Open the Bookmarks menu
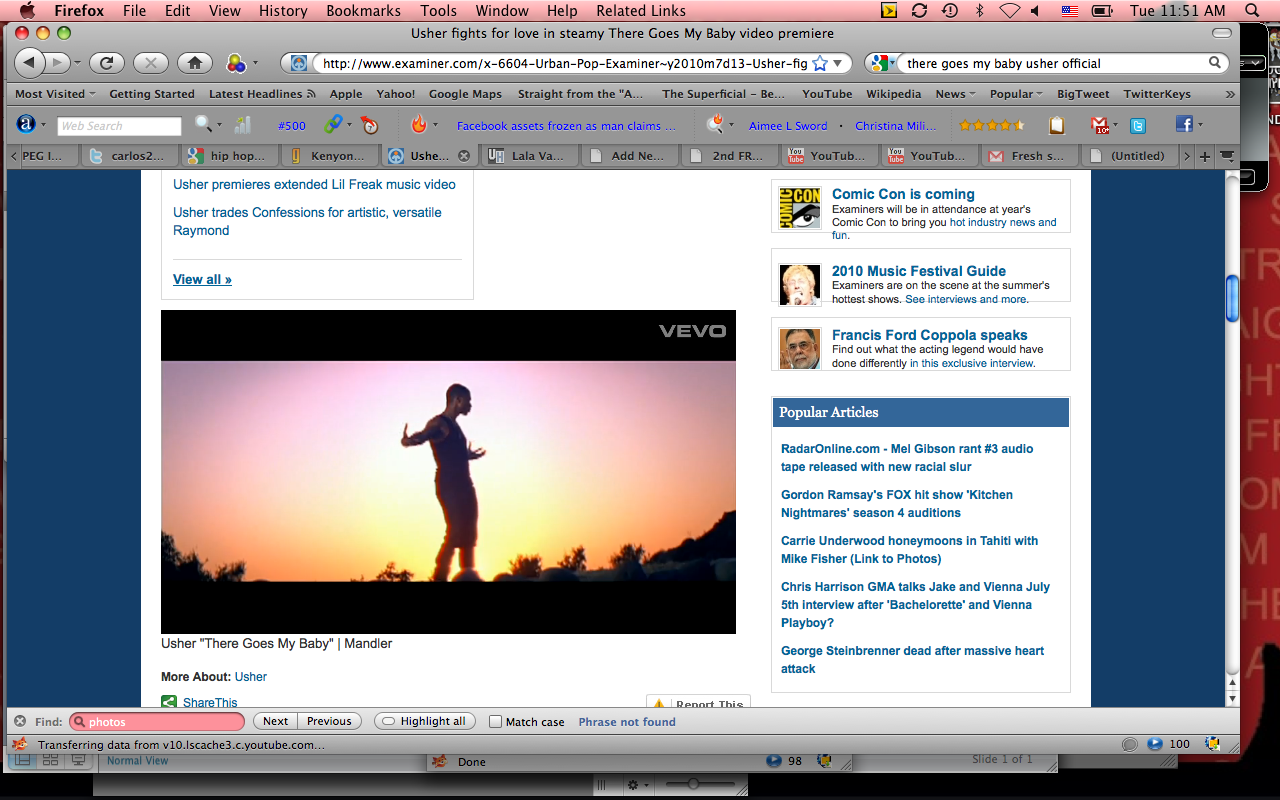The height and width of the screenshot is (800, 1280). click(361, 11)
